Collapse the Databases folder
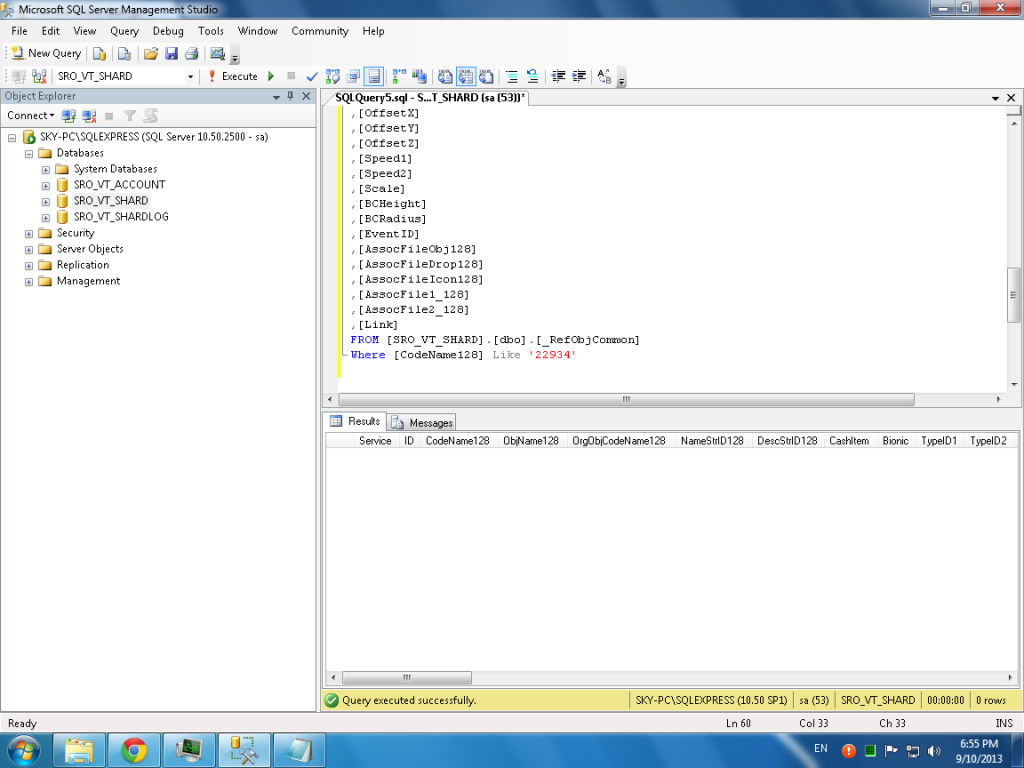The width and height of the screenshot is (1024, 768). [x=29, y=153]
